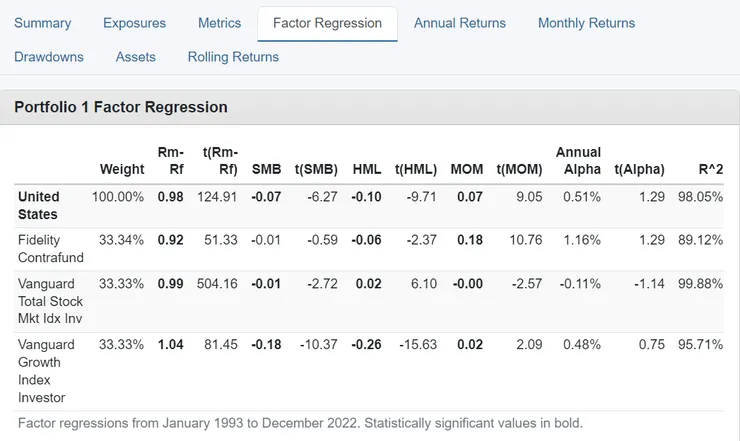Select the United States row label

tap(39, 205)
